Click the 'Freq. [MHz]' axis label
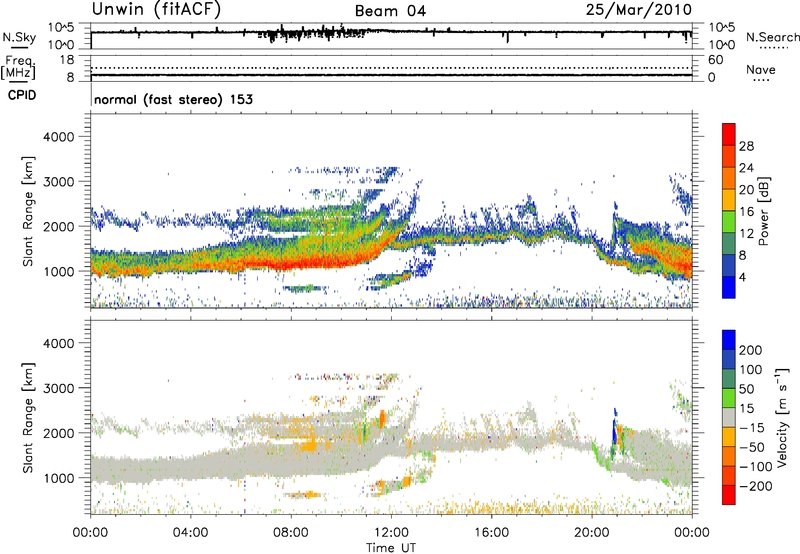Image resolution: width=800 pixels, height=554 pixels. pyautogui.click(x=18, y=68)
